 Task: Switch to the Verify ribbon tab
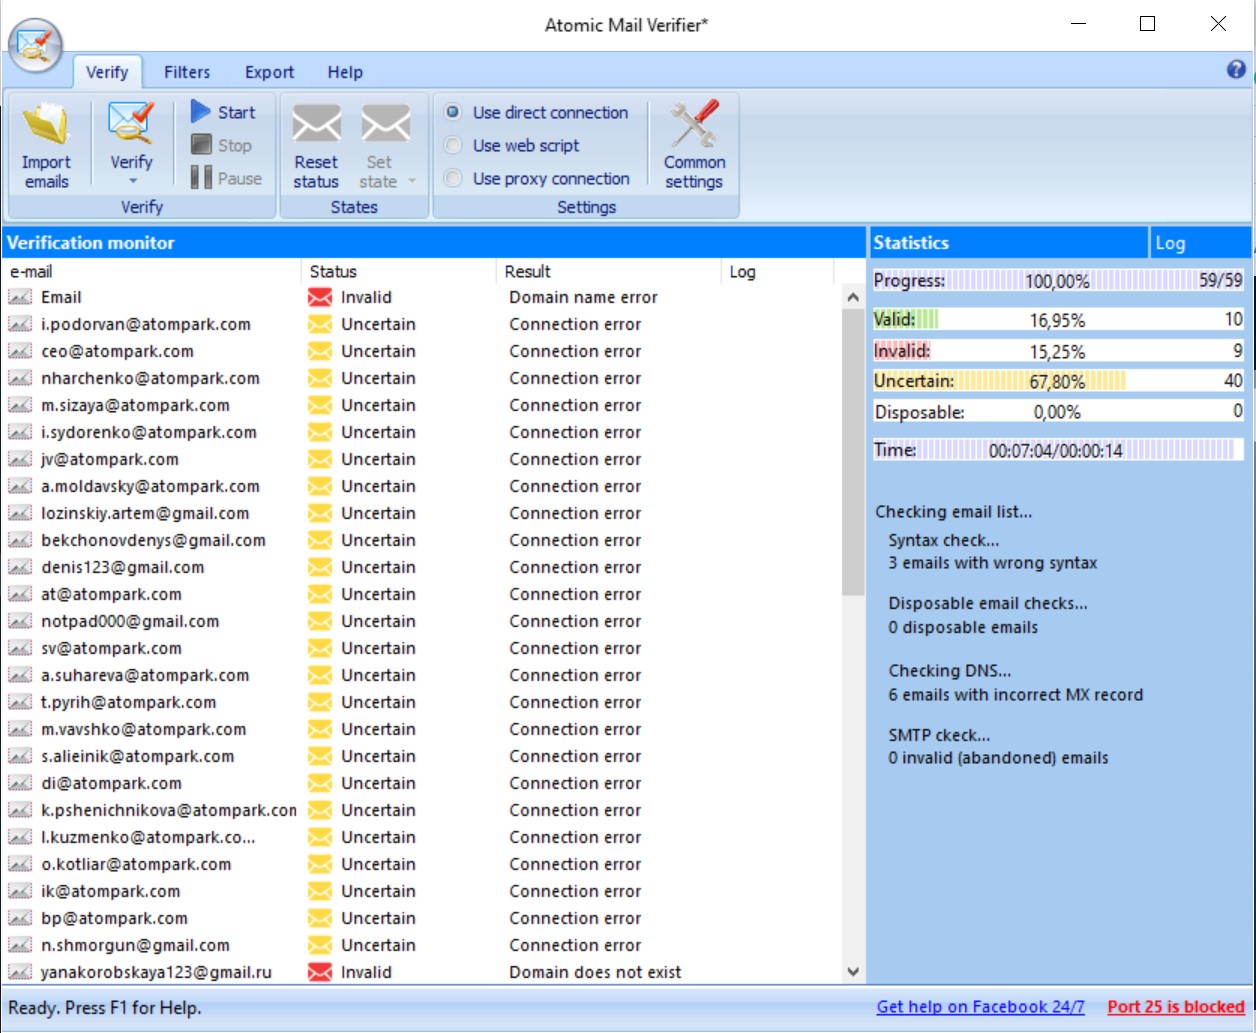(107, 72)
